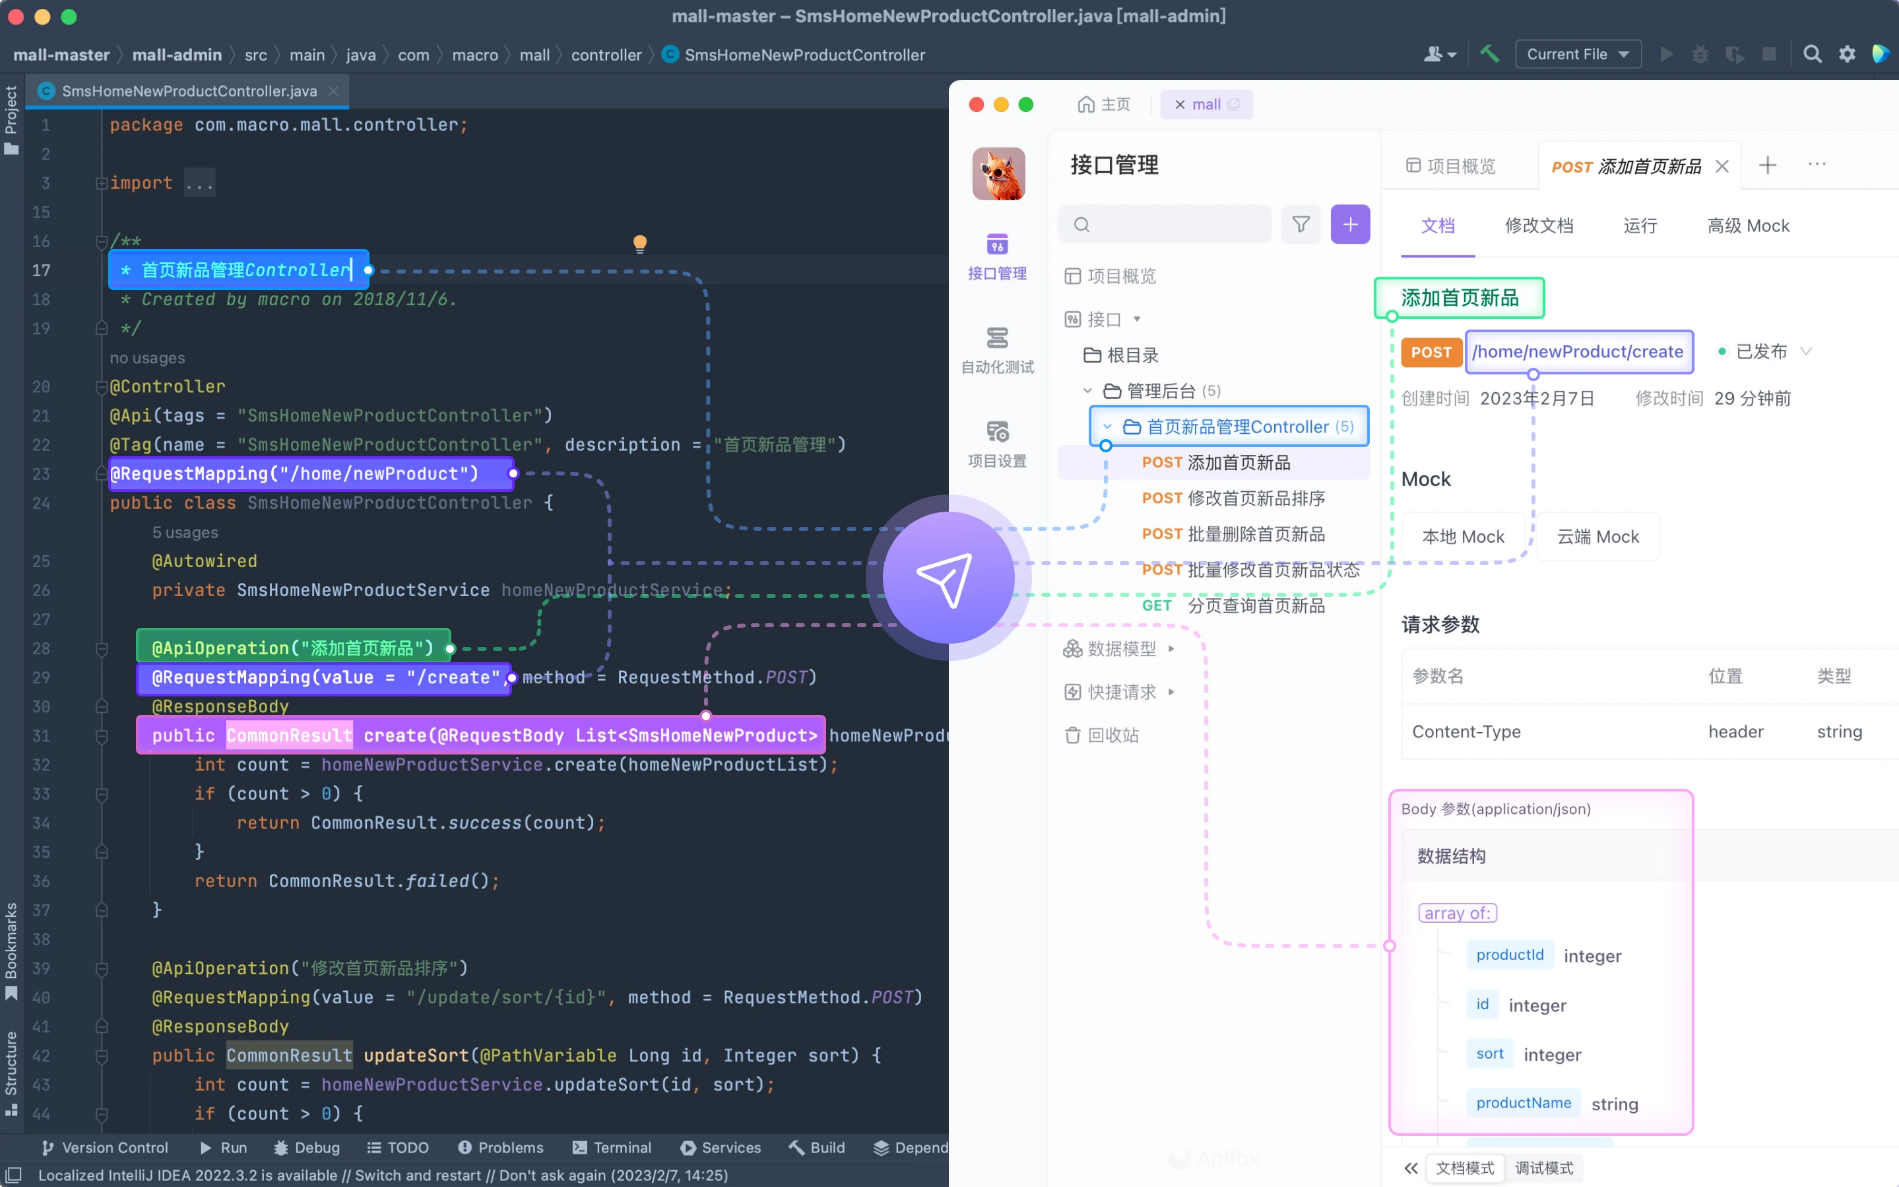Image resolution: width=1899 pixels, height=1187 pixels.
Task: Open the Debug tool window
Action: pos(306,1147)
